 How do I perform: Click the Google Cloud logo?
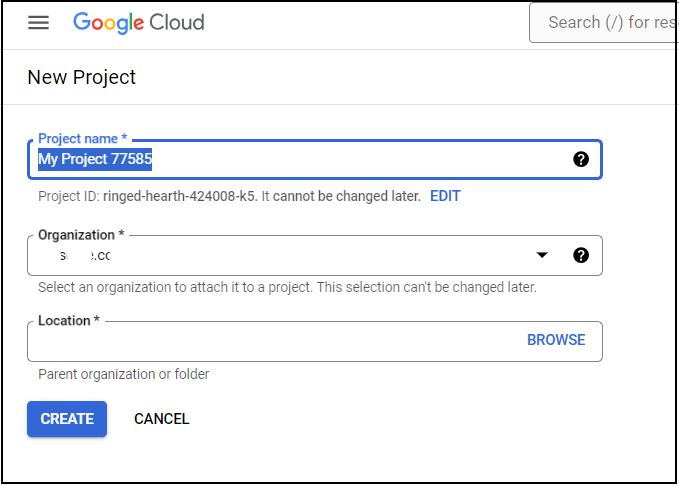139,23
